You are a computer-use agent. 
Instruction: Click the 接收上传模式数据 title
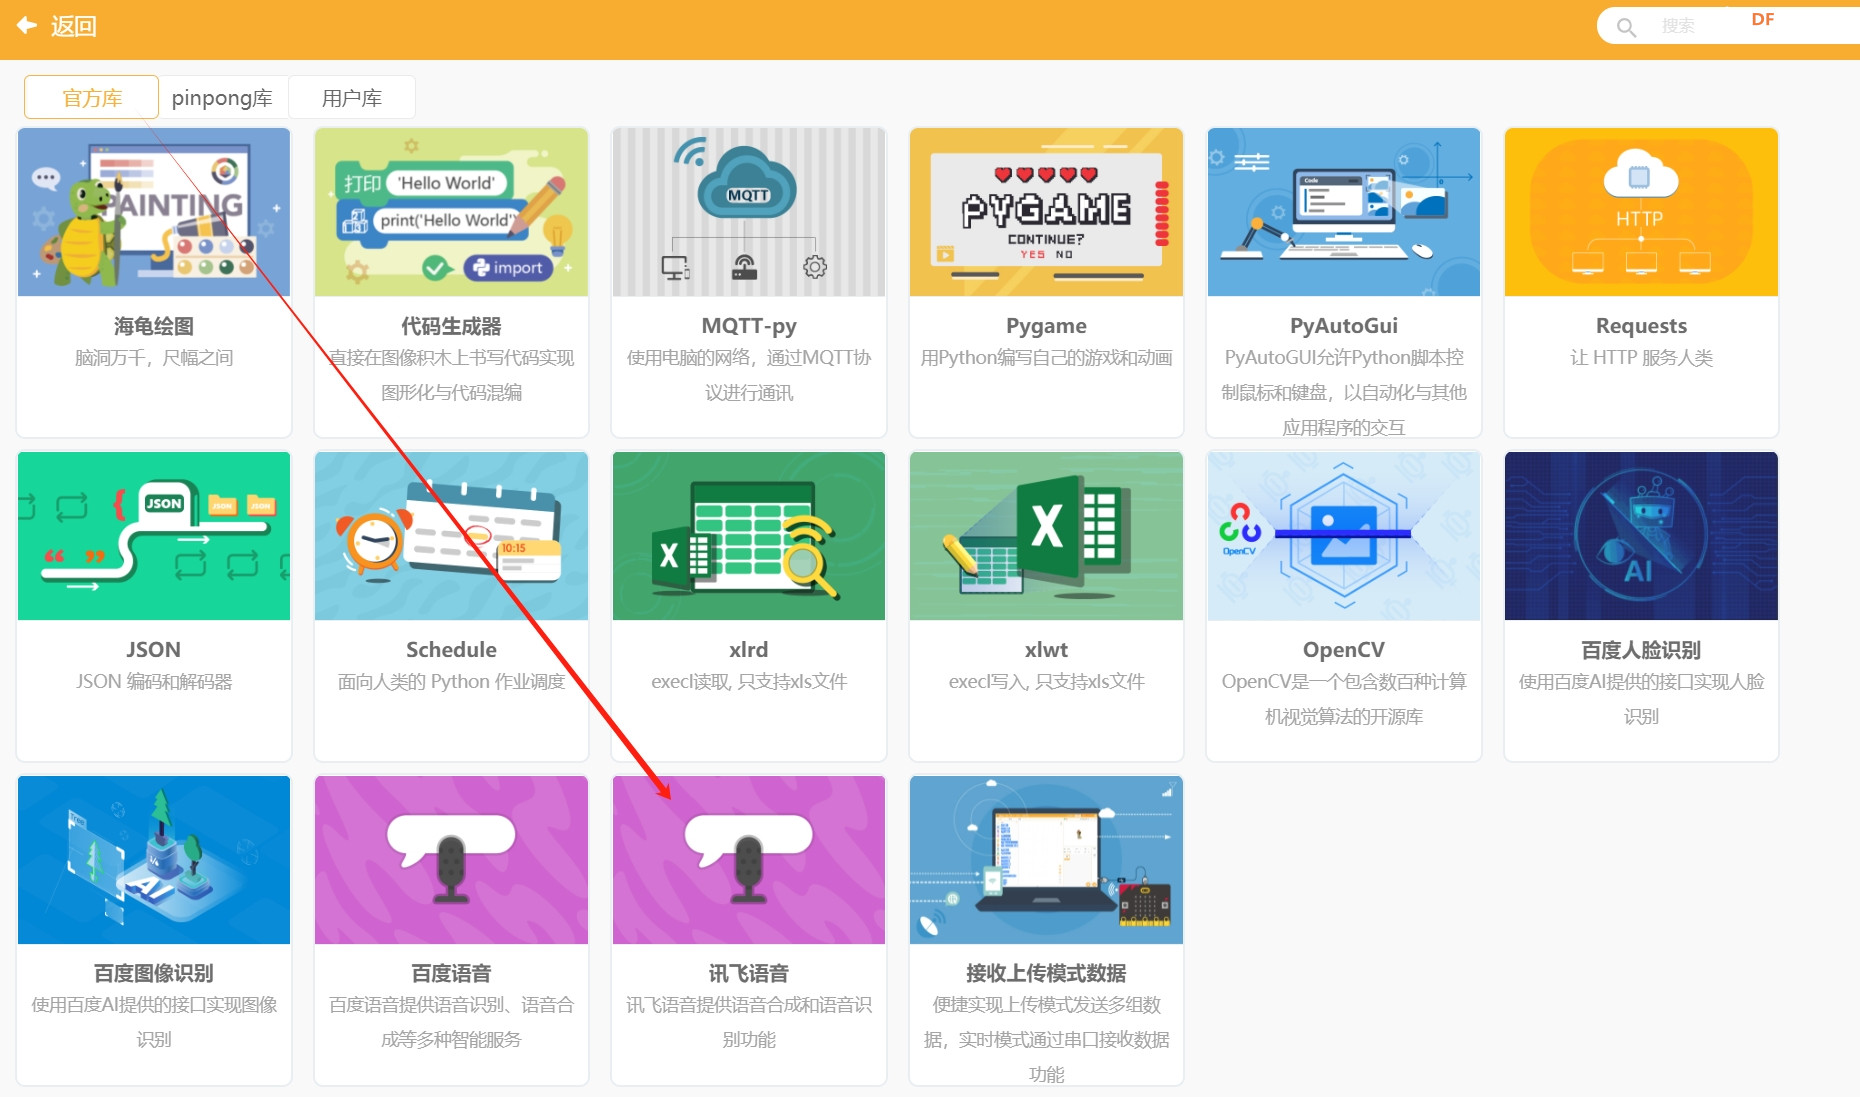pyautogui.click(x=1046, y=973)
